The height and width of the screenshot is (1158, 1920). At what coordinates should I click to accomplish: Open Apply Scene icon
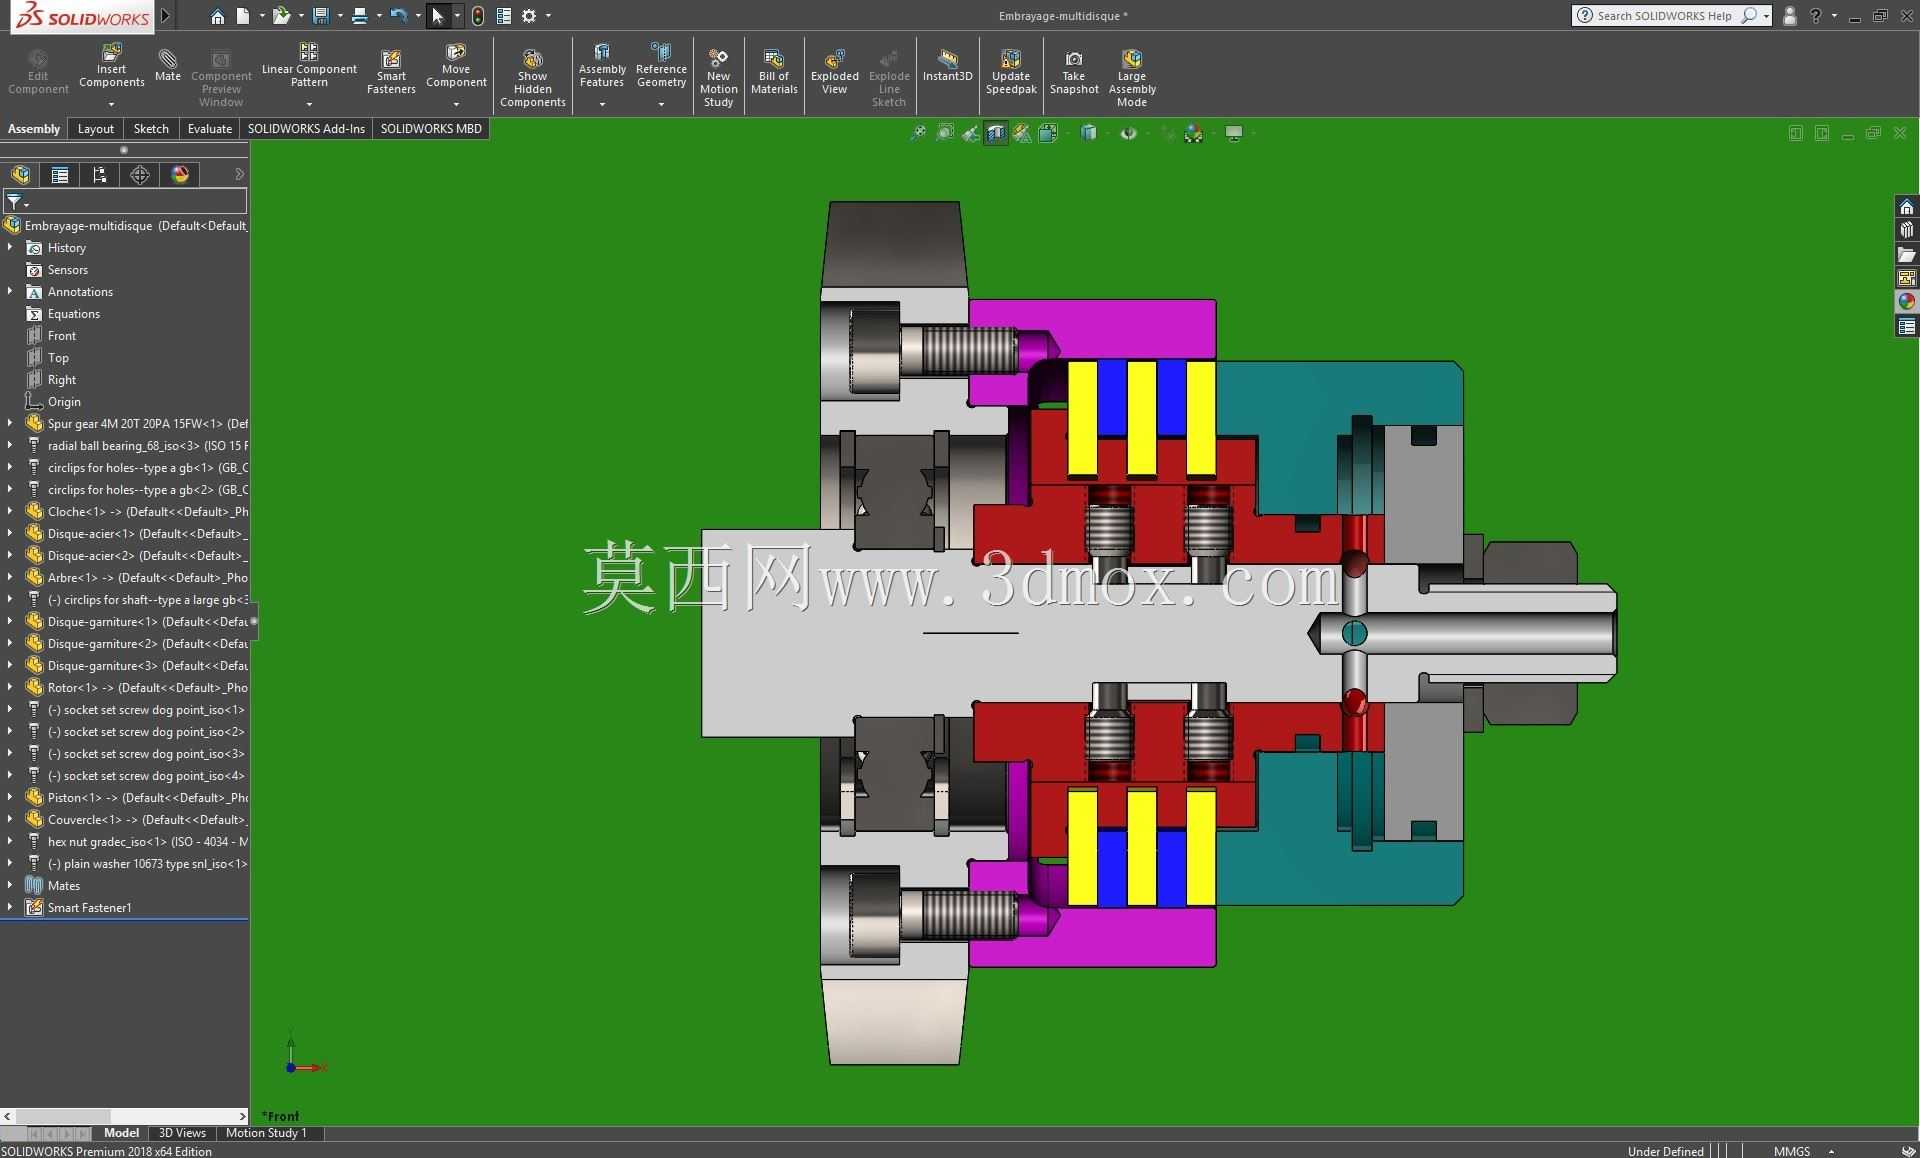pyautogui.click(x=1194, y=133)
